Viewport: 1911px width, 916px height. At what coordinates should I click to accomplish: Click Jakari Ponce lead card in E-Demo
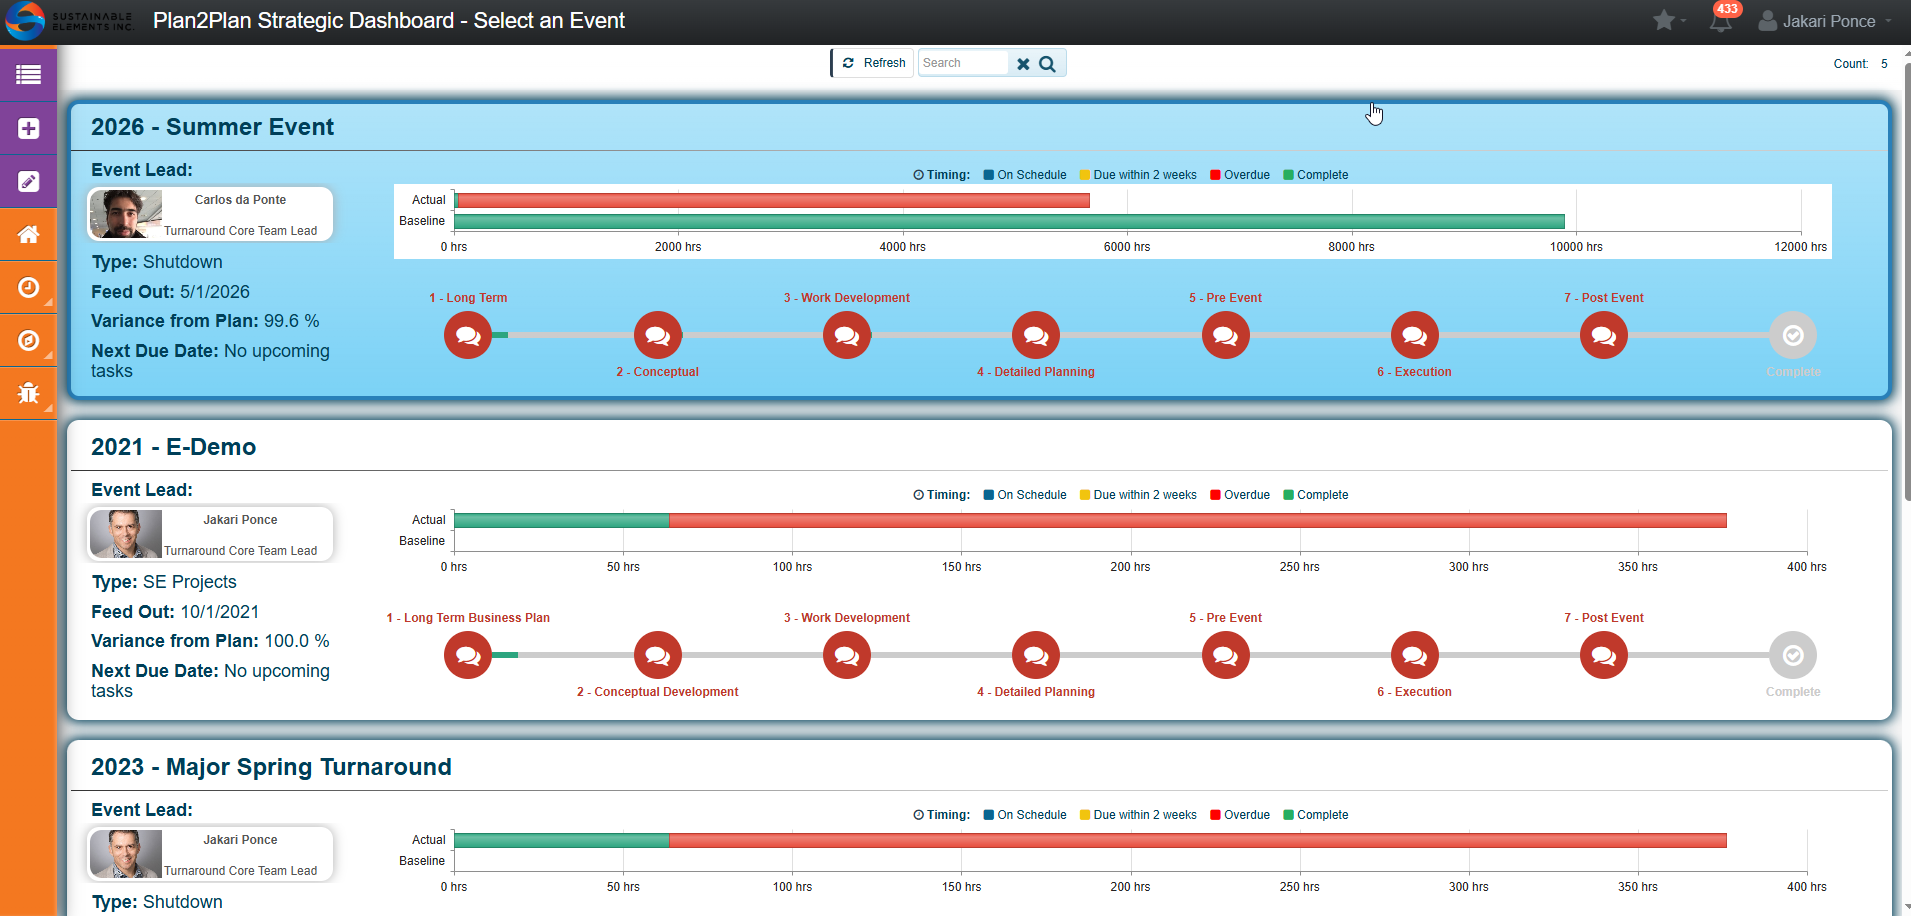[210, 534]
